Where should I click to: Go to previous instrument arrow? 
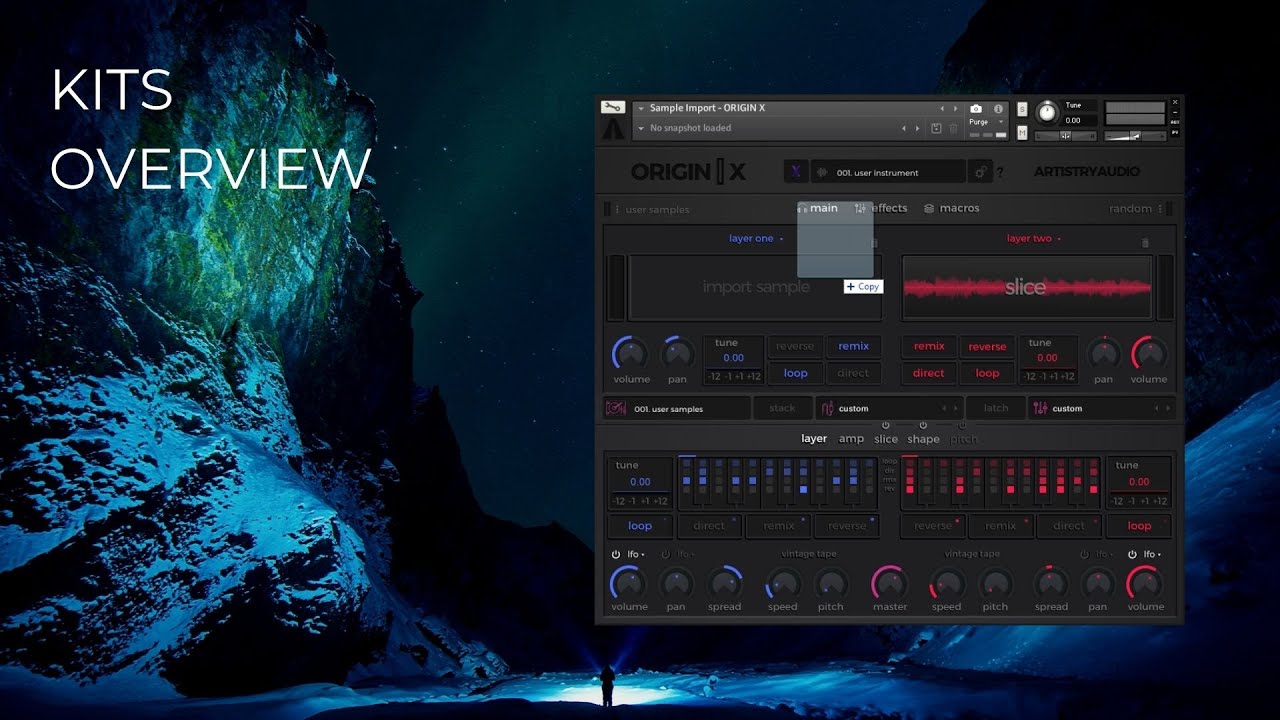pos(941,108)
